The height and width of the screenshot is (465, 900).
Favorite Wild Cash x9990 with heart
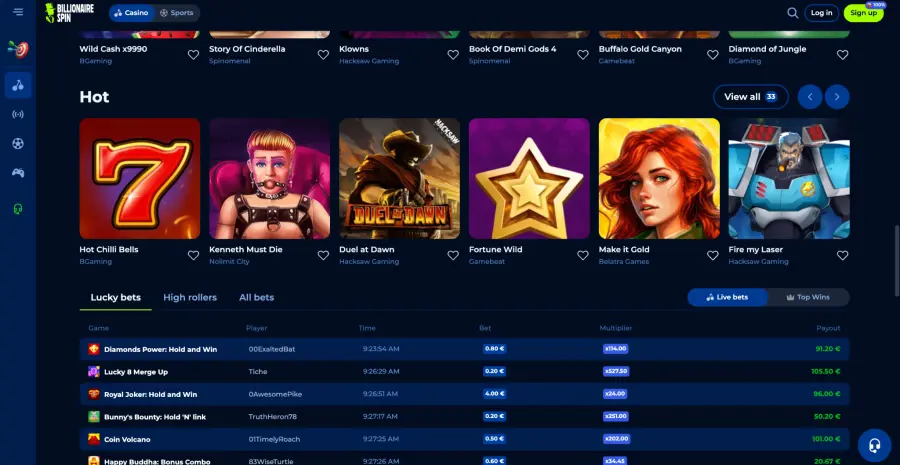click(193, 55)
